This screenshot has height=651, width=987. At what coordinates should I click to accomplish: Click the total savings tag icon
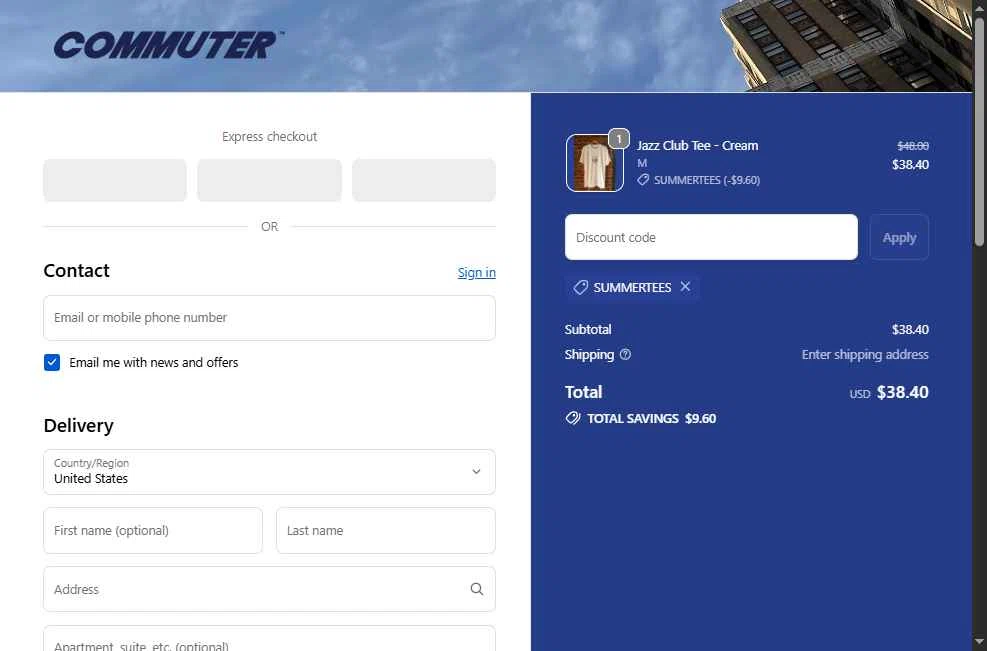pyautogui.click(x=573, y=419)
